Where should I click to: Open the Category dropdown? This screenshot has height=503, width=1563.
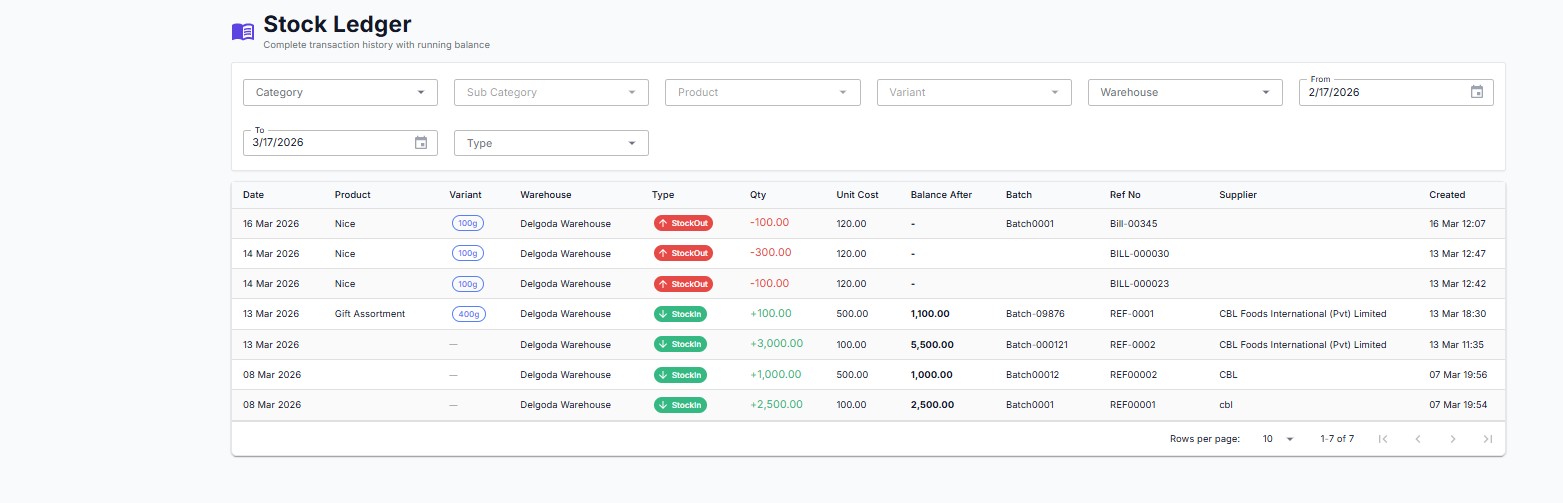(x=340, y=92)
